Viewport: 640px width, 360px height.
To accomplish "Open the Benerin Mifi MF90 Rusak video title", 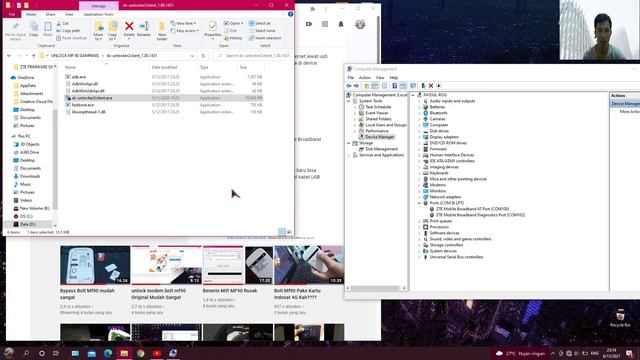I will click(230, 291).
